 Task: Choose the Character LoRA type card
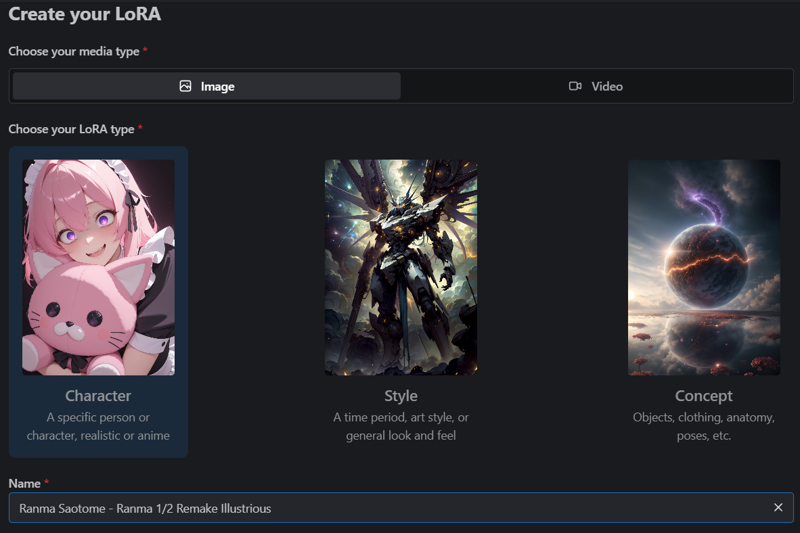click(x=98, y=302)
